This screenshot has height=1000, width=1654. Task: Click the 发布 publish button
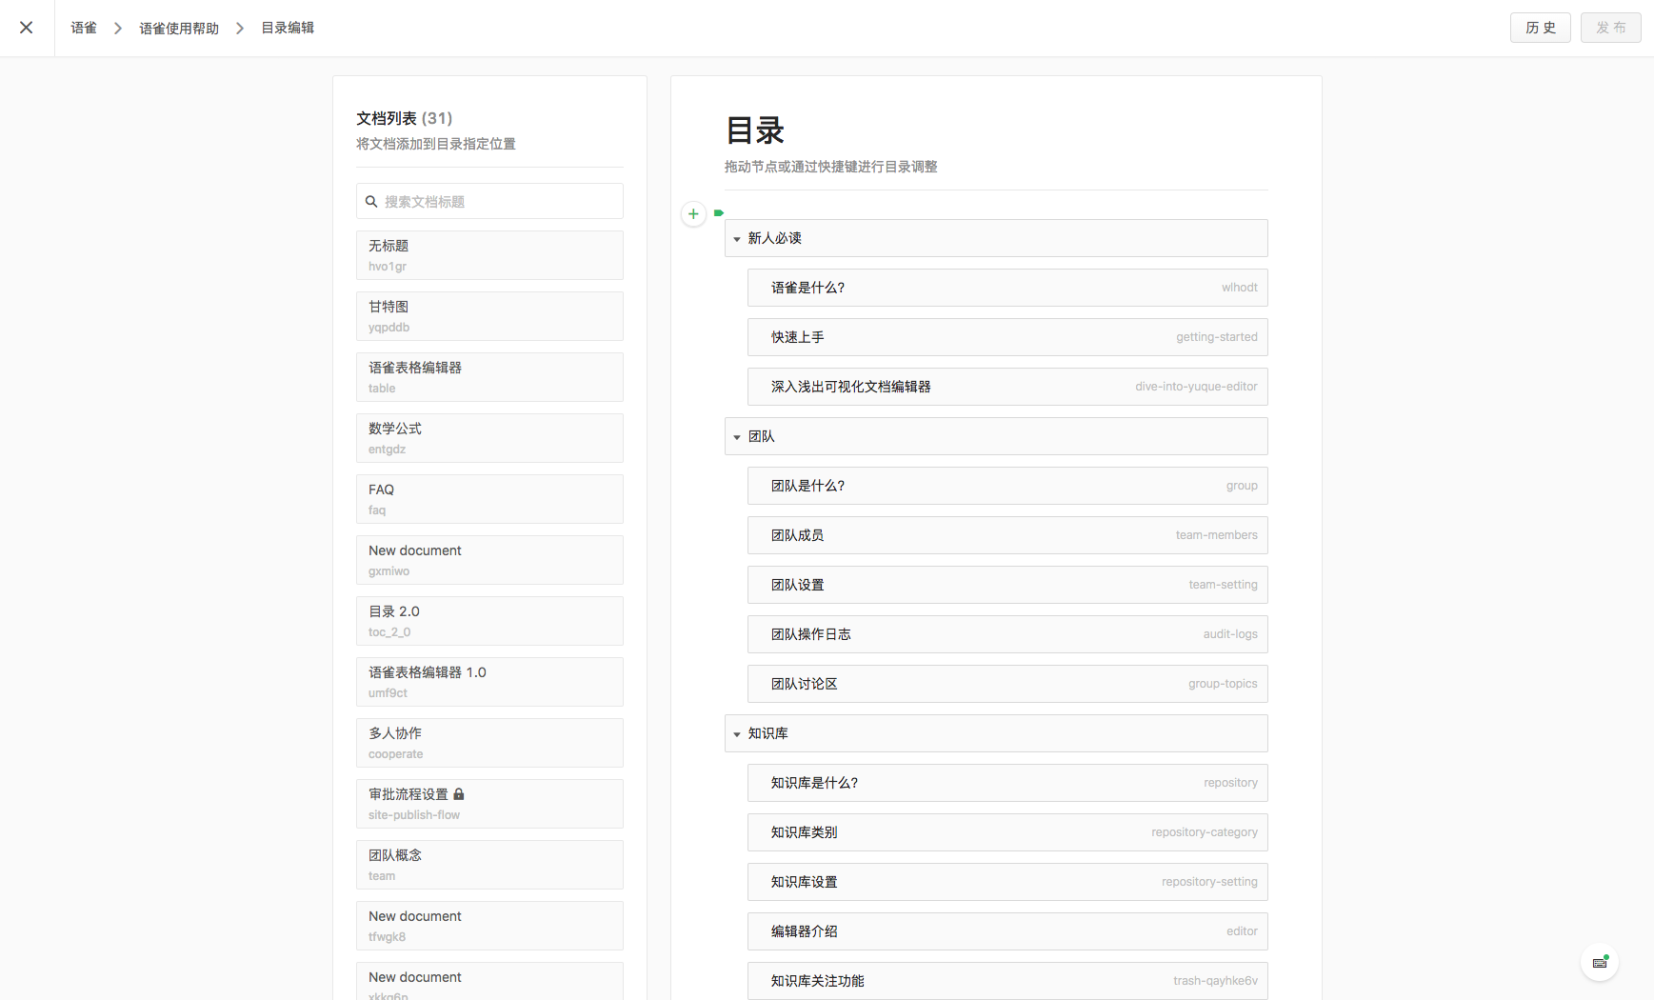[x=1612, y=27]
